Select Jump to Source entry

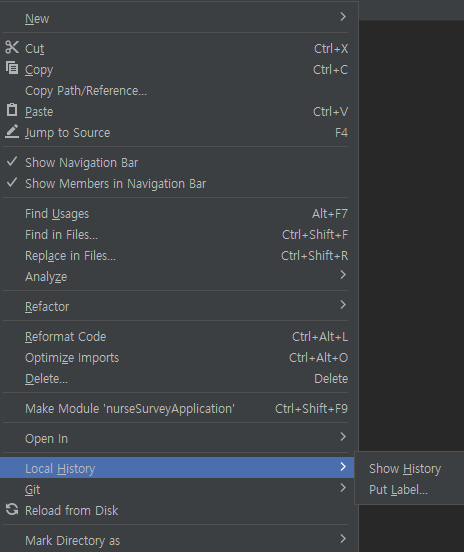pos(177,133)
